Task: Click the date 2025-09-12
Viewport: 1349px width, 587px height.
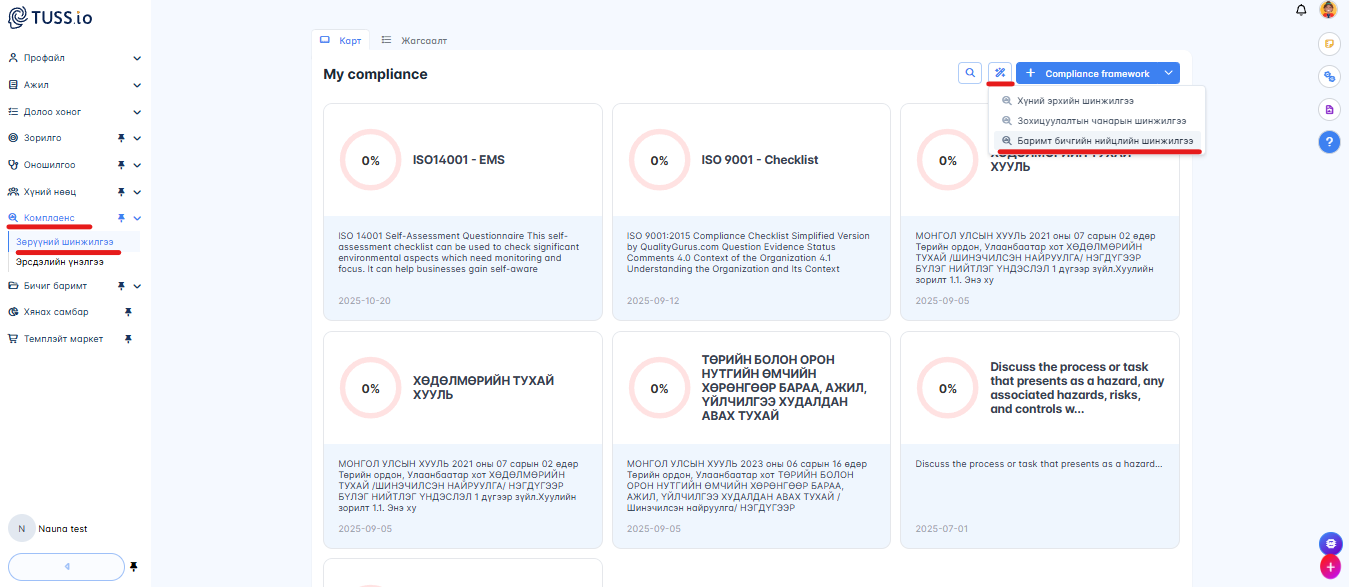Action: coord(653,300)
